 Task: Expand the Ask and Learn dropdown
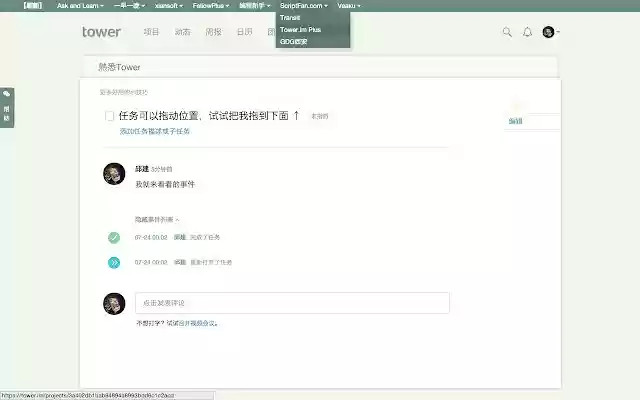(80, 6)
